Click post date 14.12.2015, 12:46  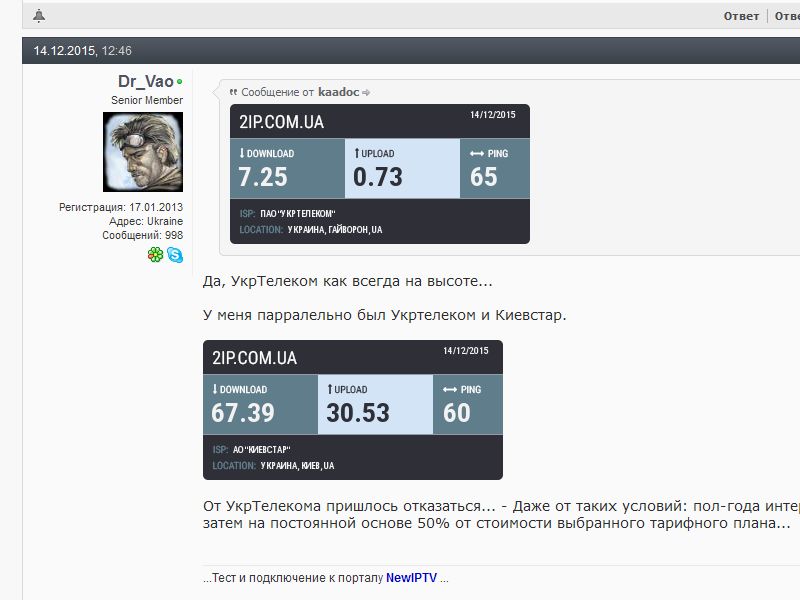(x=83, y=51)
